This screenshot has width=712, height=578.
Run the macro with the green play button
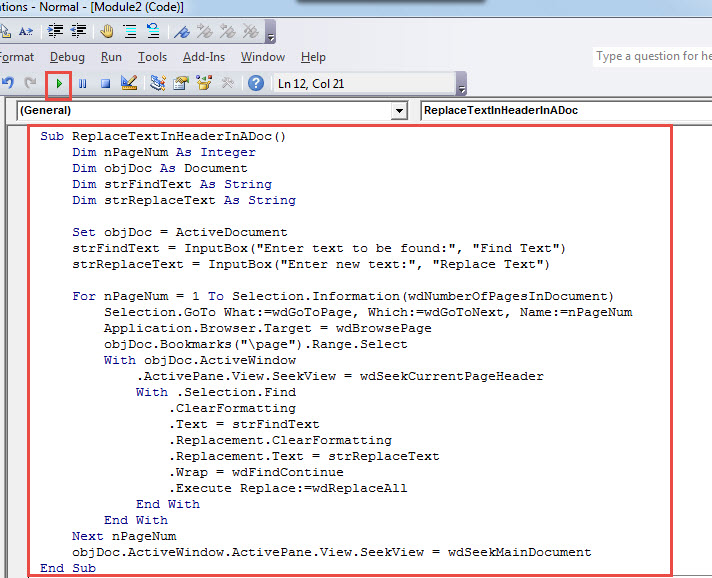click(59, 83)
